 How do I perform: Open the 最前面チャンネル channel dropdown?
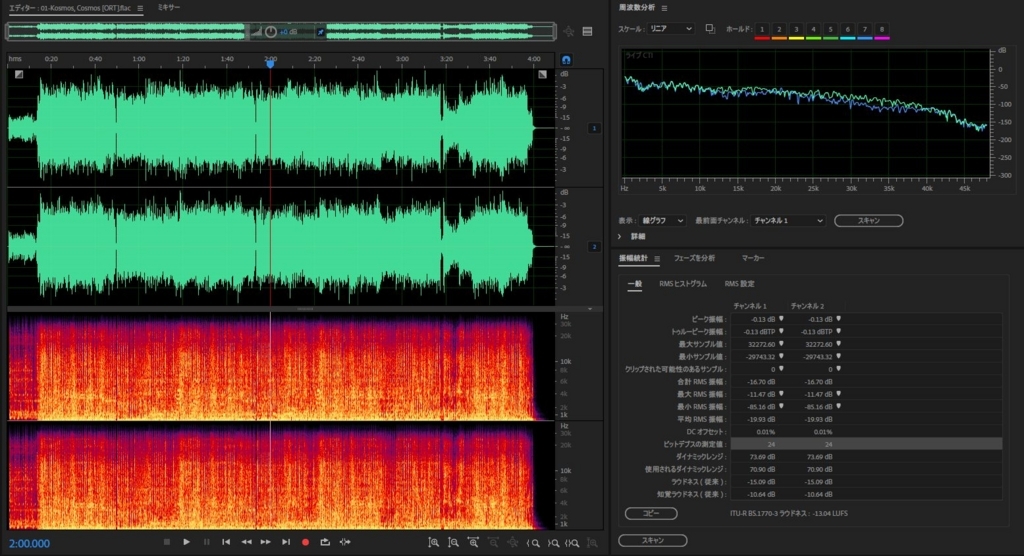[x=788, y=221]
